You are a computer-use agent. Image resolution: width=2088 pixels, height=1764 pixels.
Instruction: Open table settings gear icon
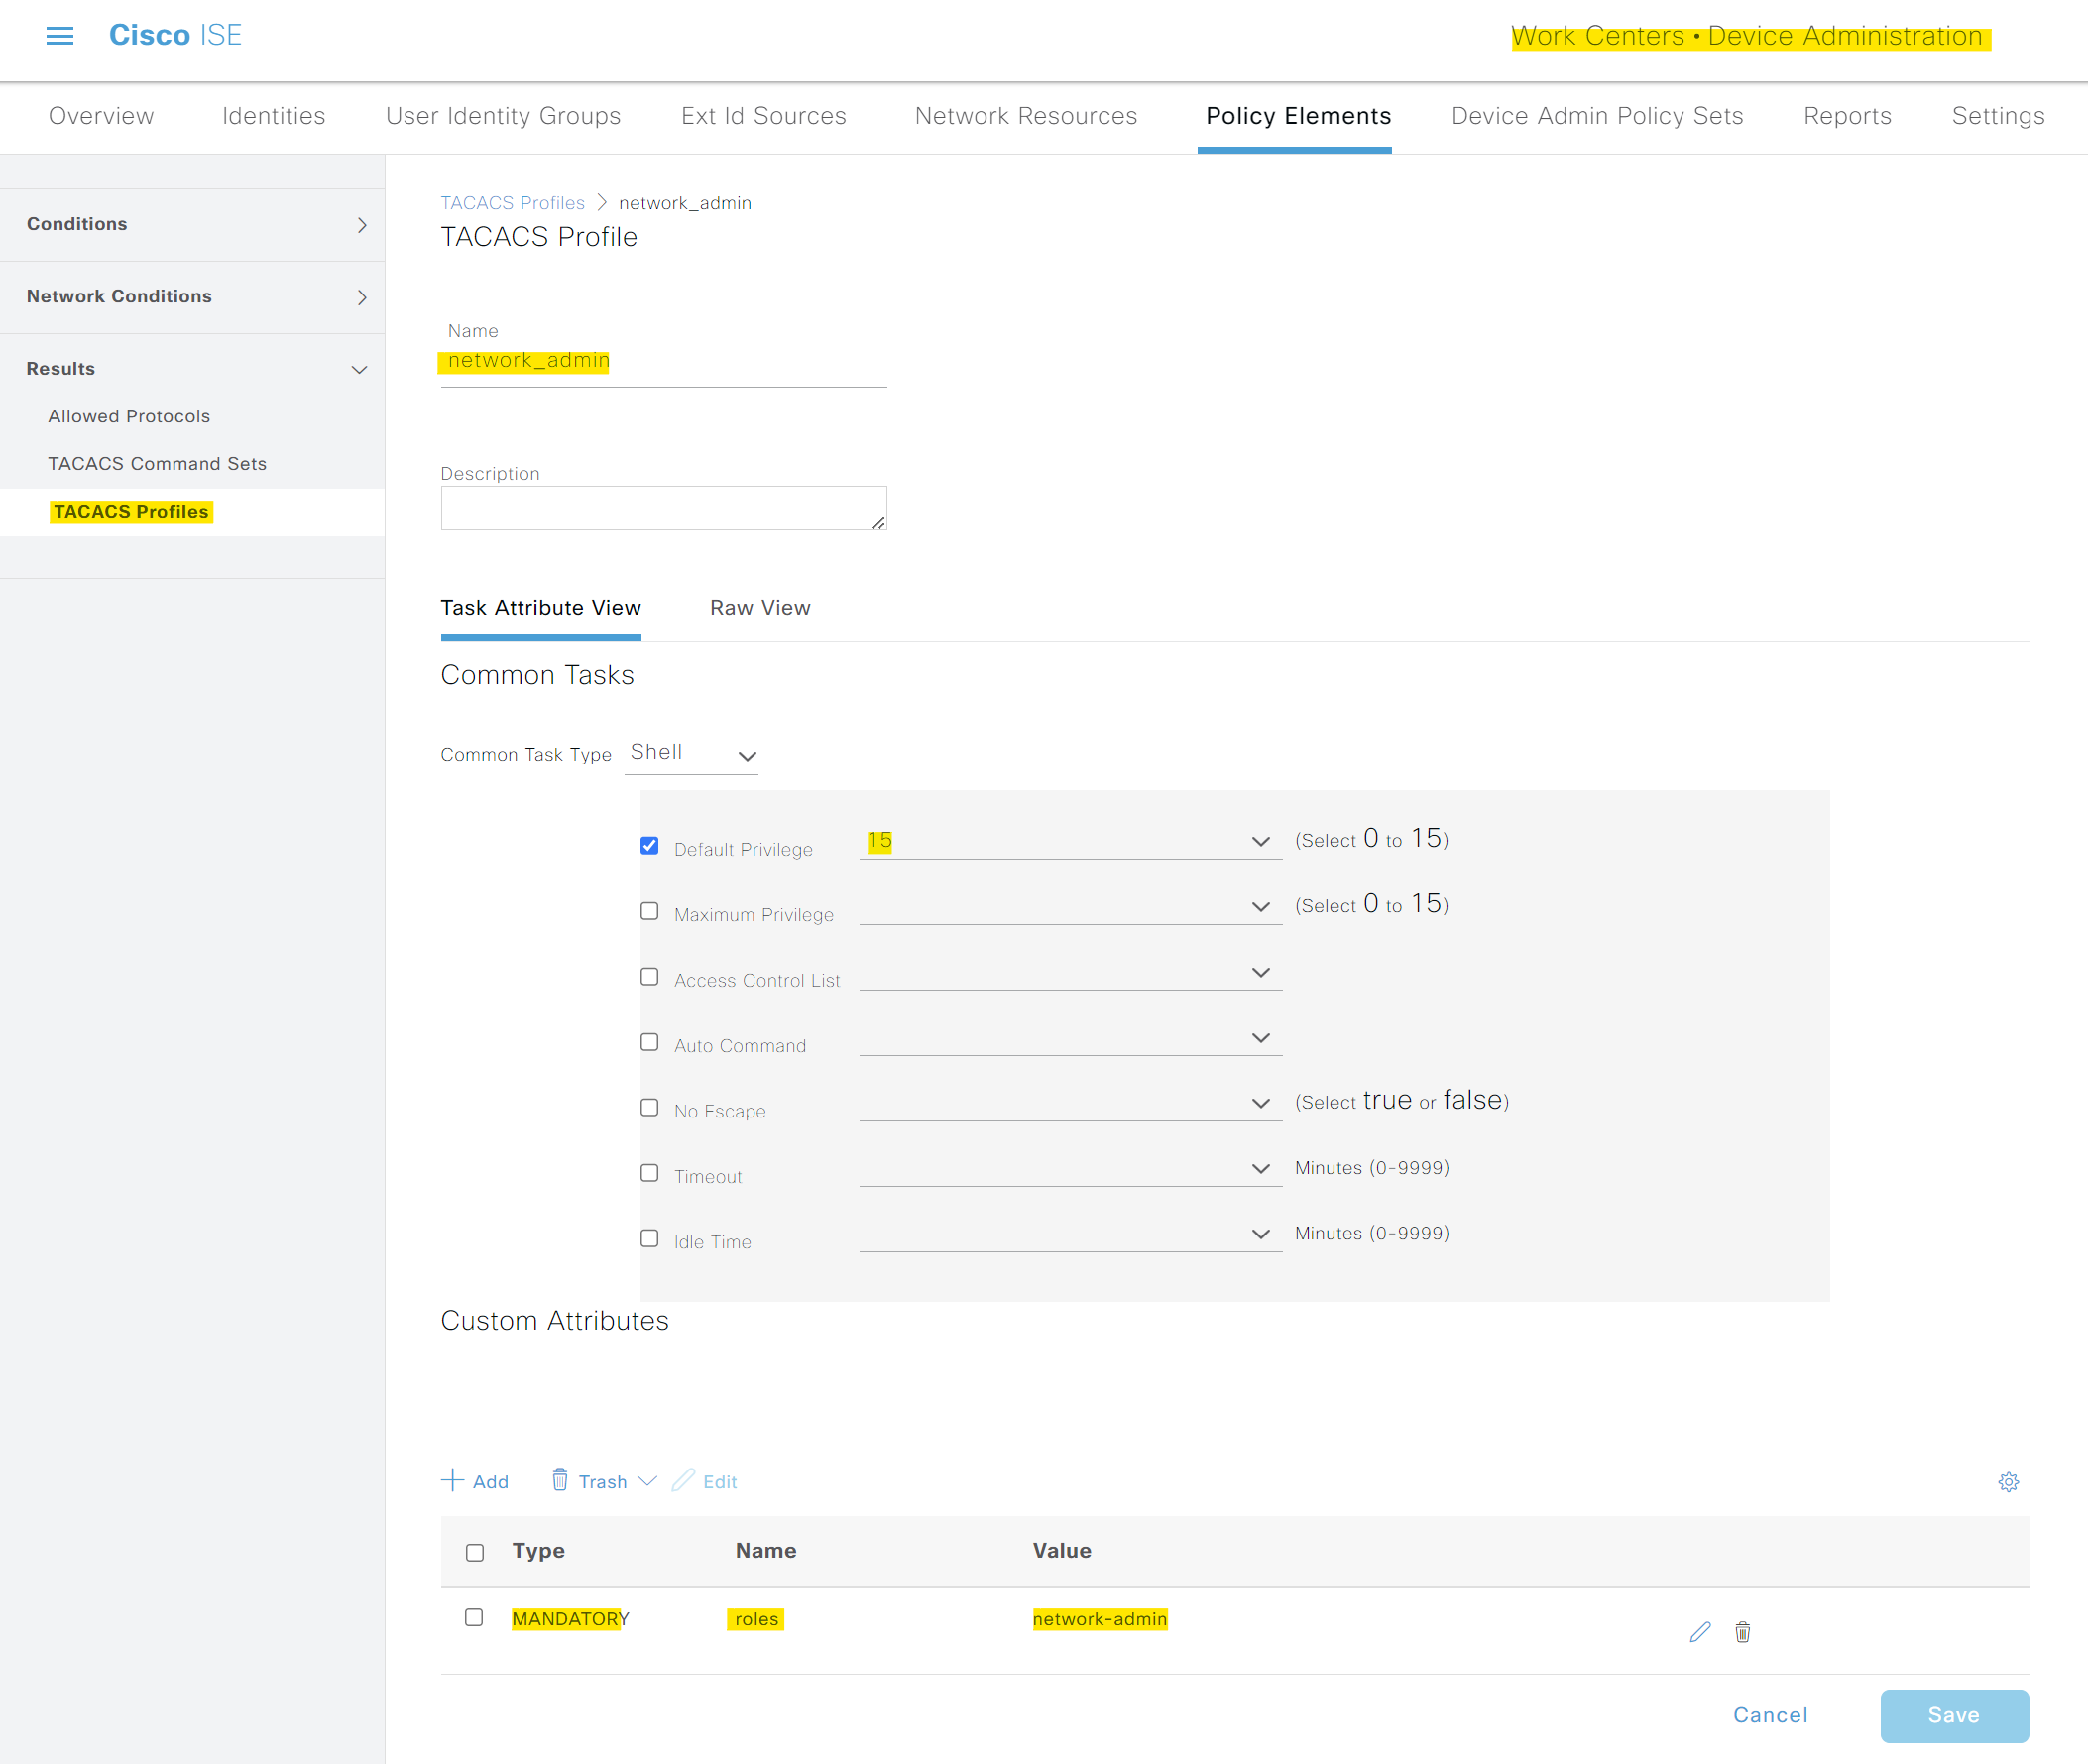[x=2008, y=1482]
